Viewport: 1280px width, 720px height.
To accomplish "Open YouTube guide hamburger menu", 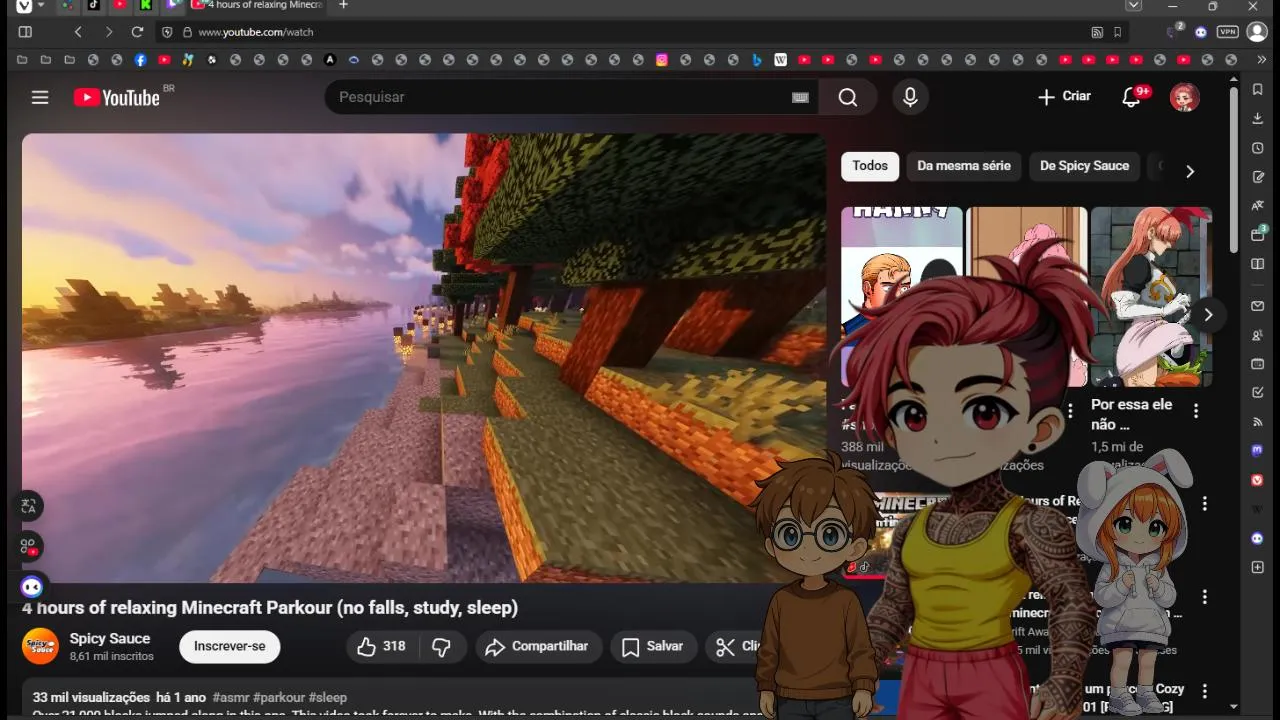I will click(40, 97).
